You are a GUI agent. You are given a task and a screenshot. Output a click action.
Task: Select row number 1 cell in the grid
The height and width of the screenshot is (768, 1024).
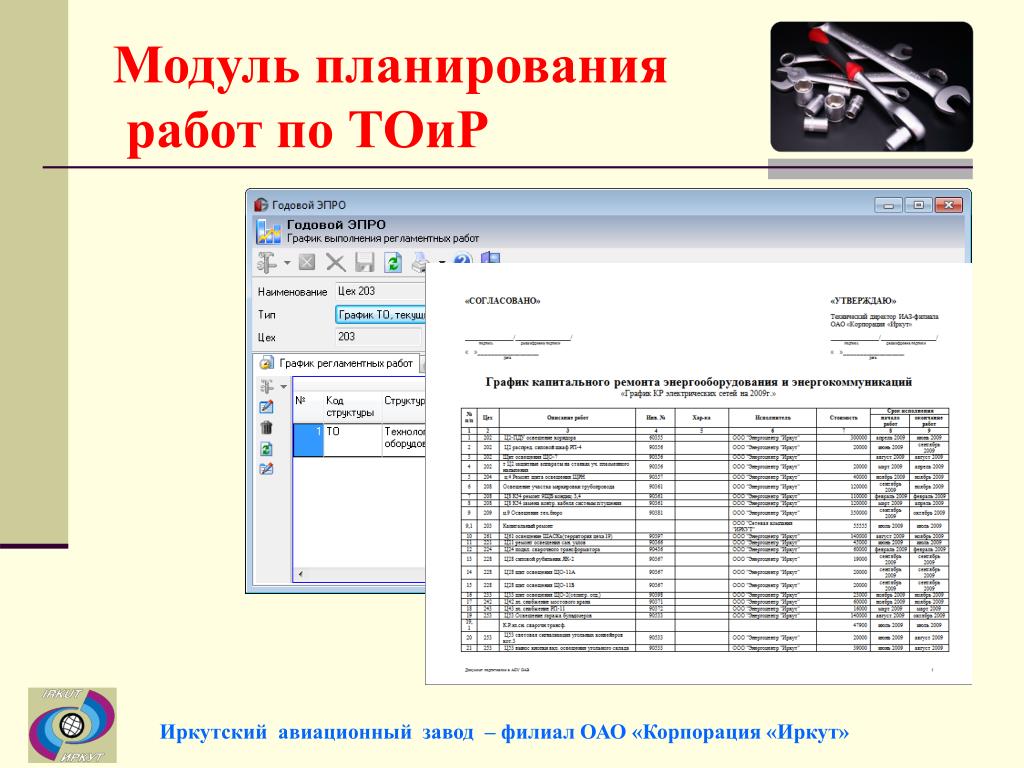308,440
